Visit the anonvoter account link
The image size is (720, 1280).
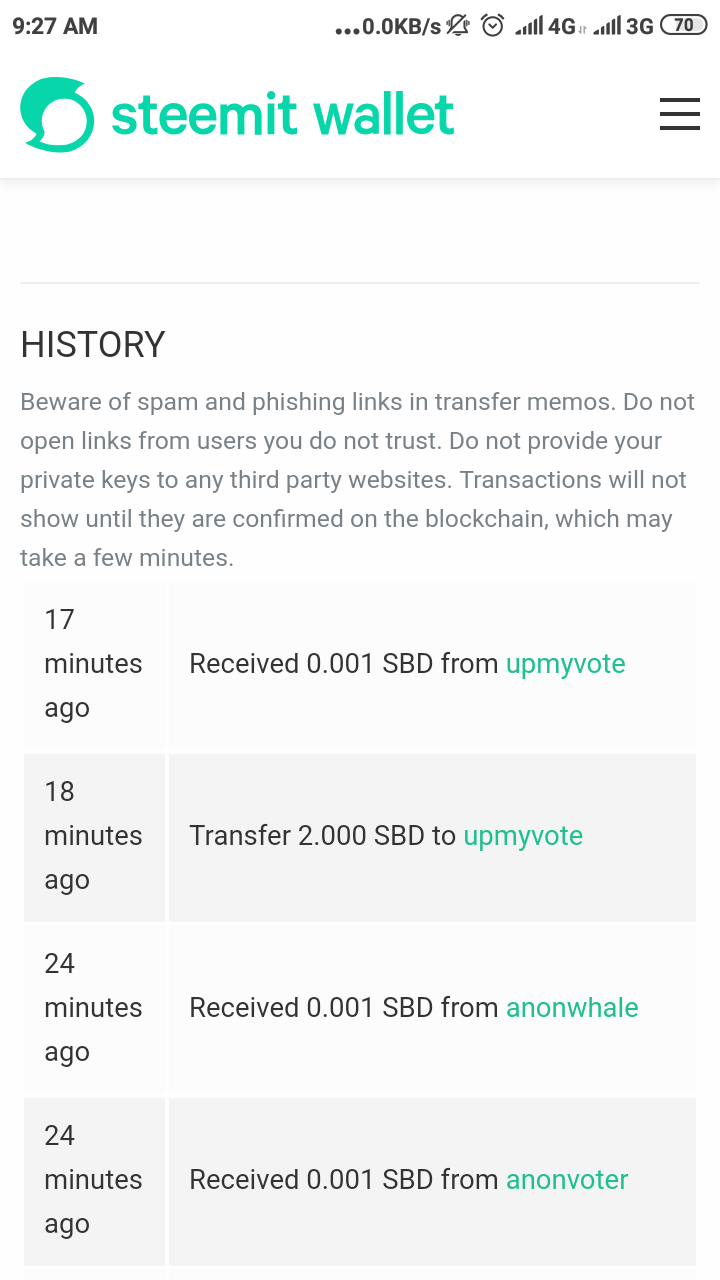click(567, 1180)
